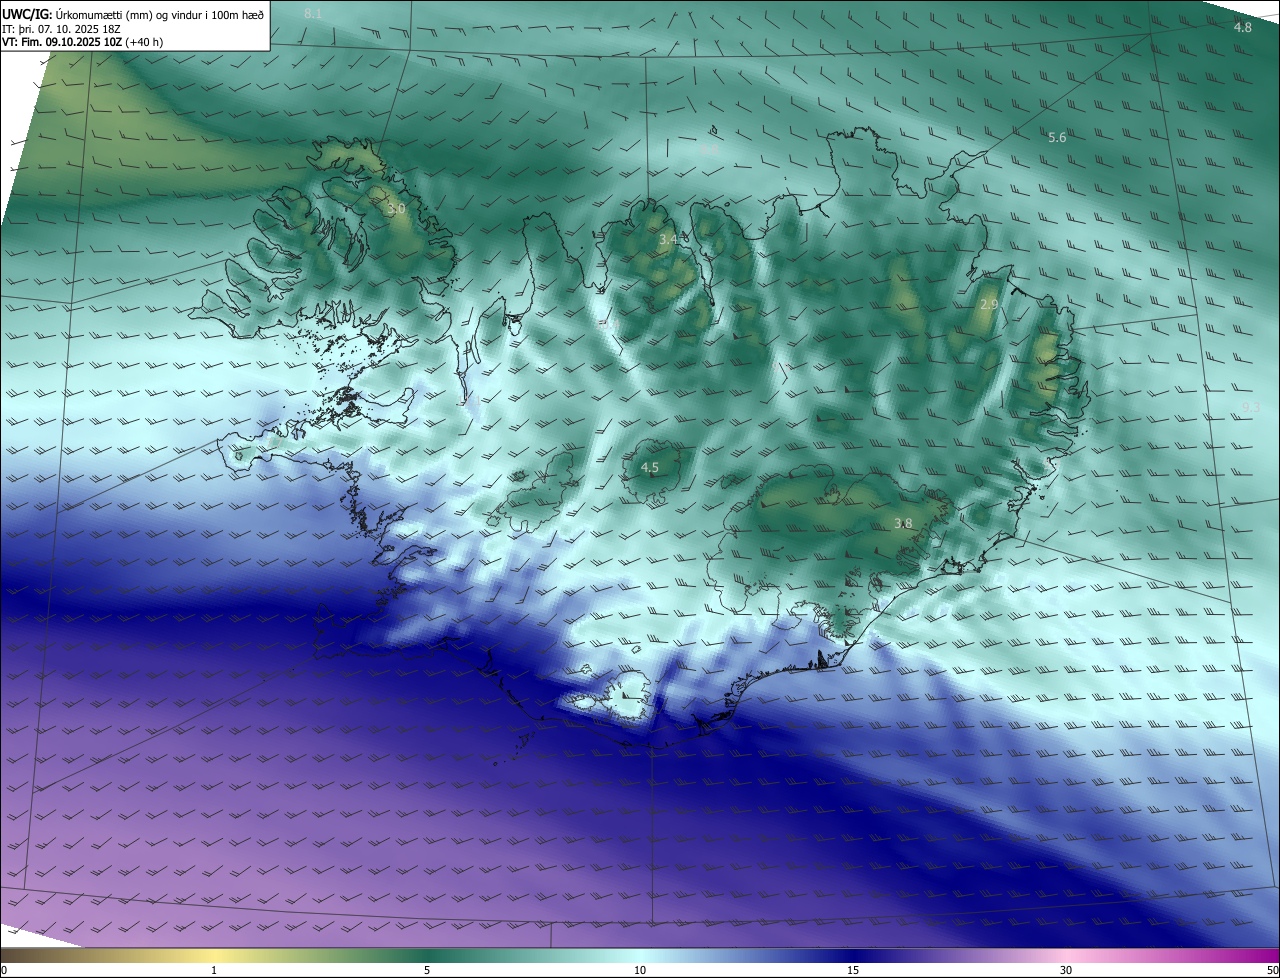The width and height of the screenshot is (1280, 978).
Task: Click the 8.1 value label on the map
Action: tap(313, 14)
